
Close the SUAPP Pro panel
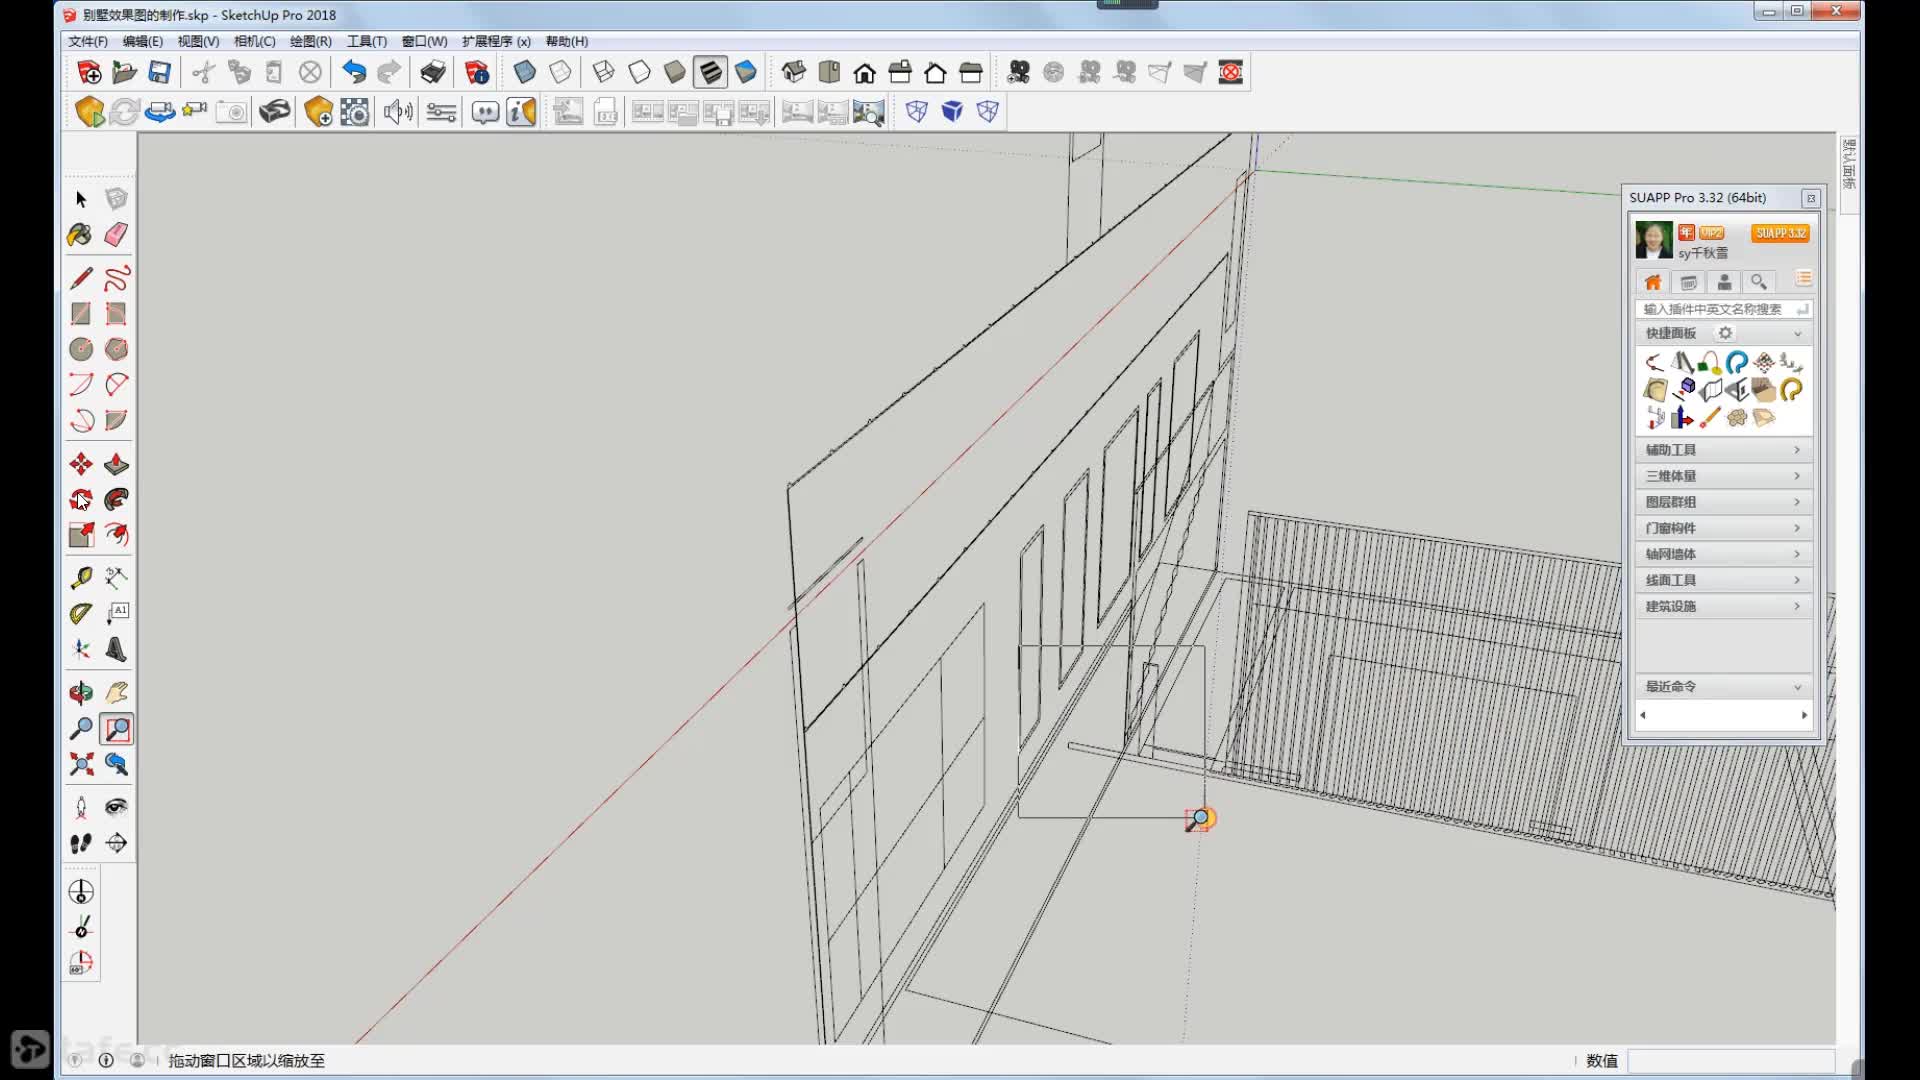[1811, 198]
